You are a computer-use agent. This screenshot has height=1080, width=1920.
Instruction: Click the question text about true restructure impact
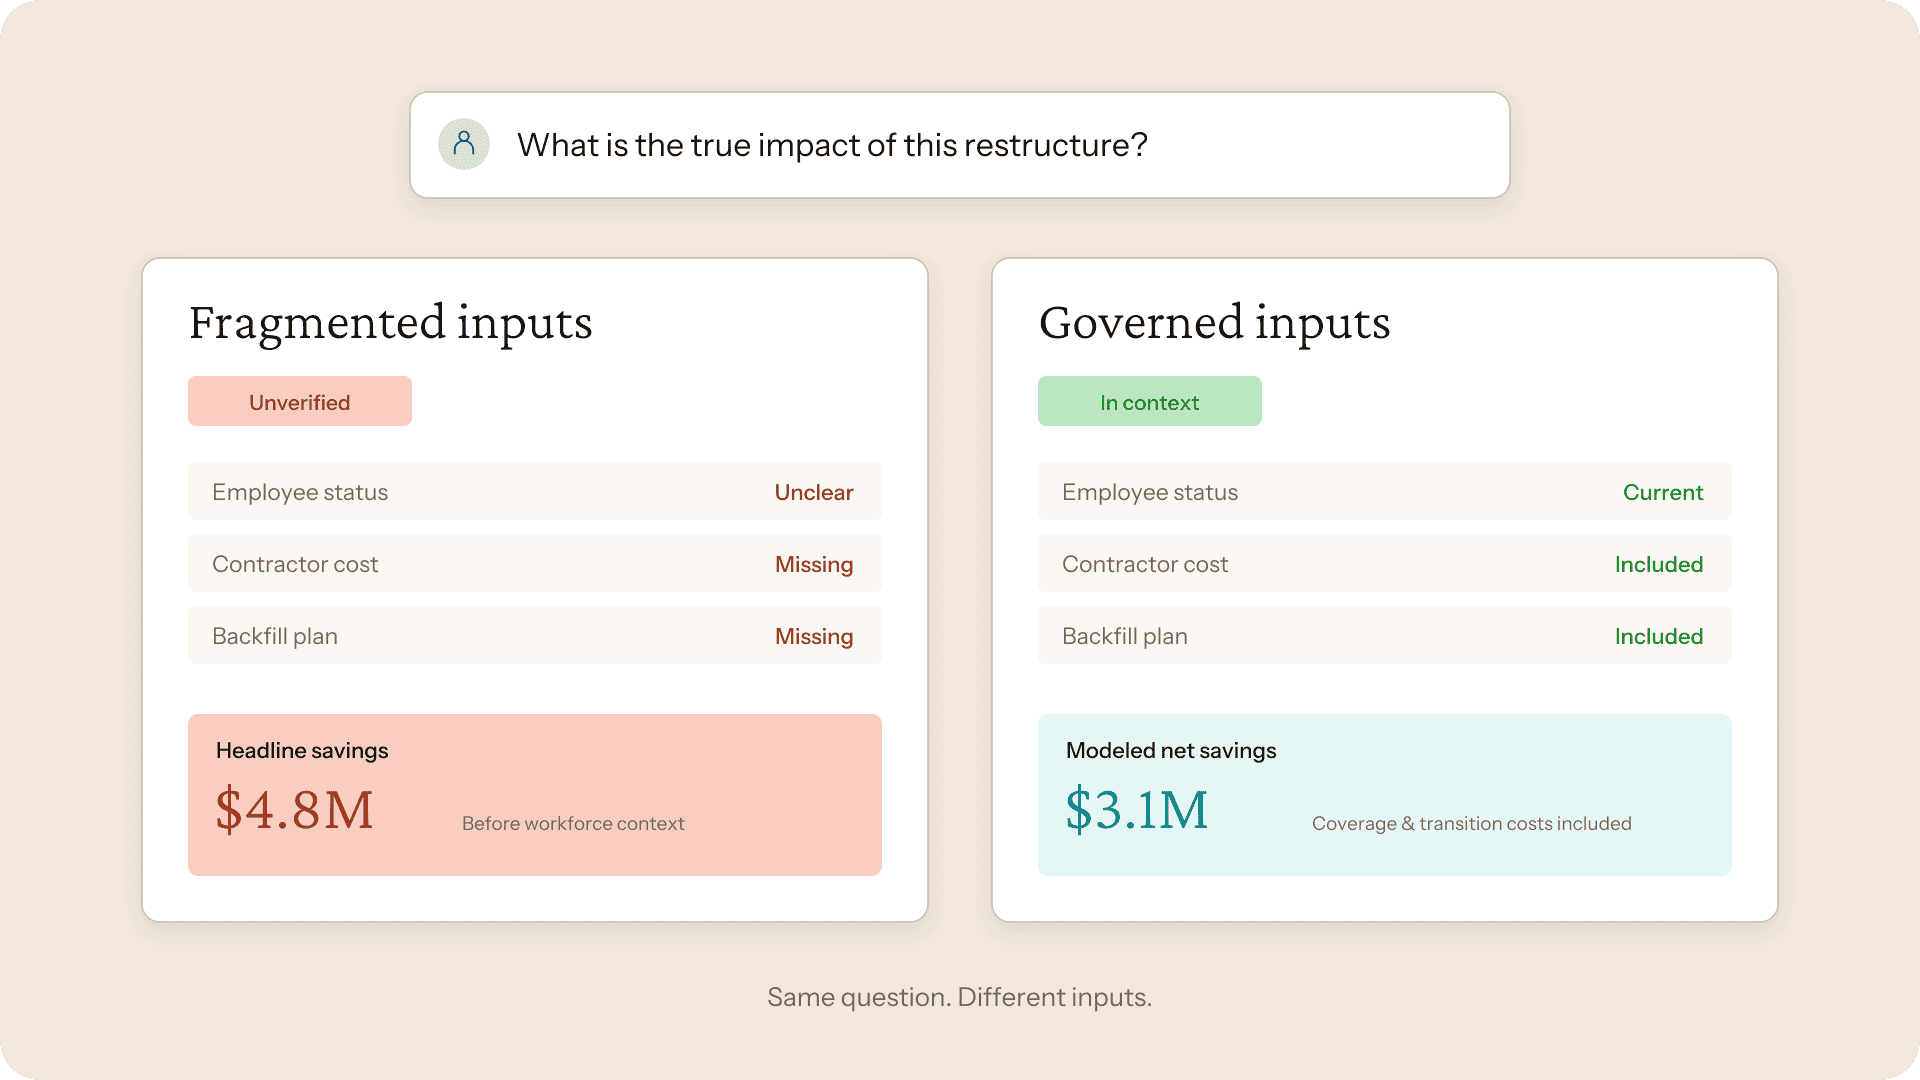[x=832, y=145]
